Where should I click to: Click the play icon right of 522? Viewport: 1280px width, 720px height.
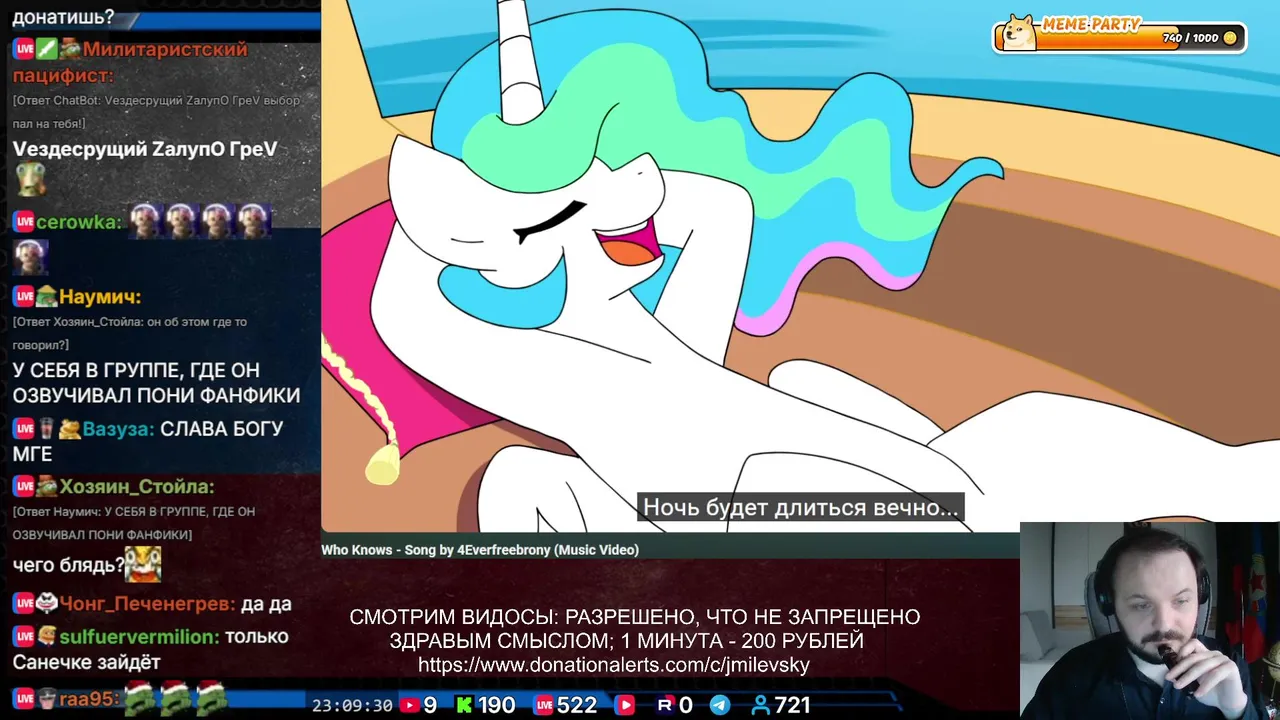click(625, 705)
